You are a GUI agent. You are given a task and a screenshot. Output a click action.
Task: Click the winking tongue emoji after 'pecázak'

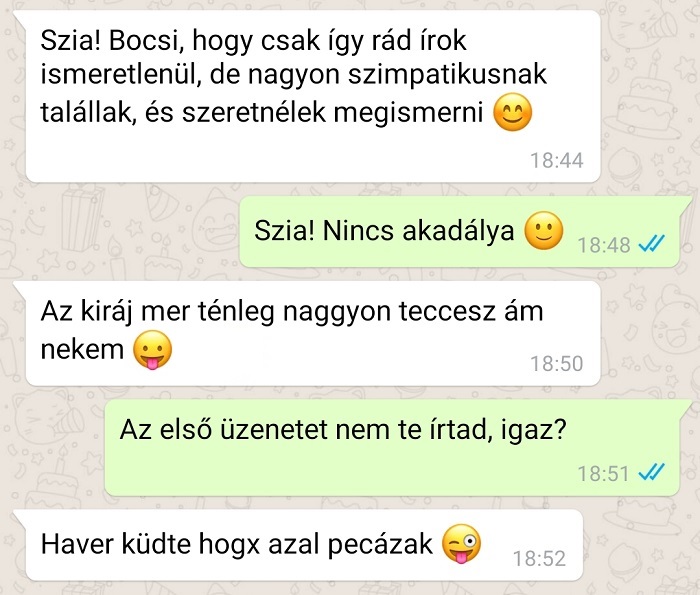[x=461, y=544]
